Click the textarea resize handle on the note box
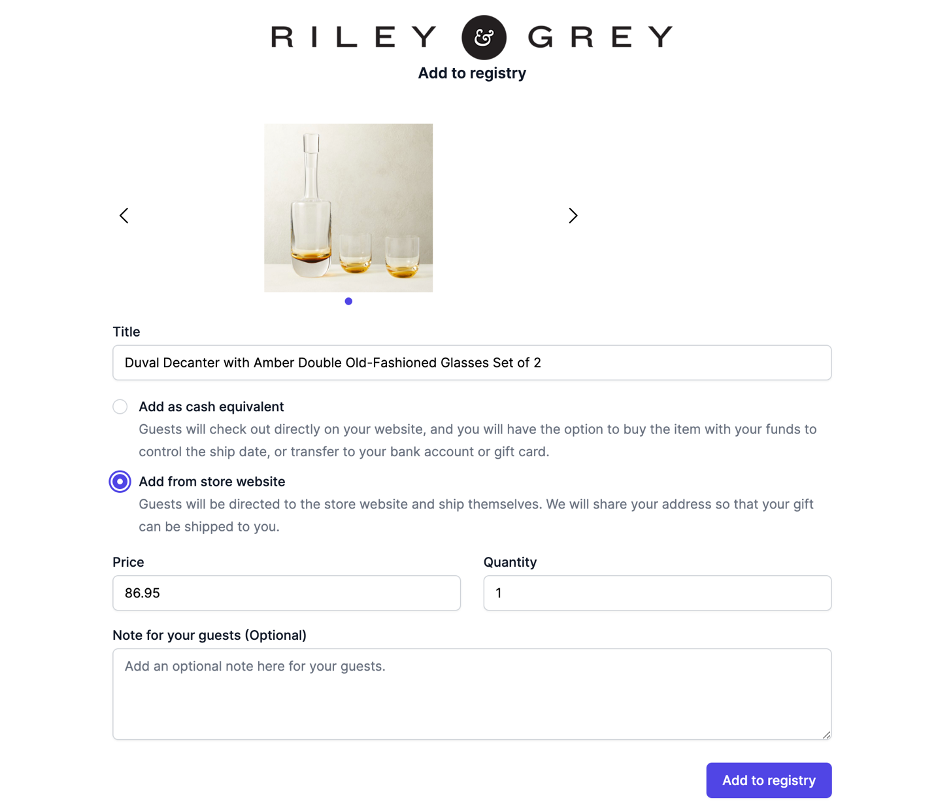Screen dimensions: 936x802 [x=826, y=734]
